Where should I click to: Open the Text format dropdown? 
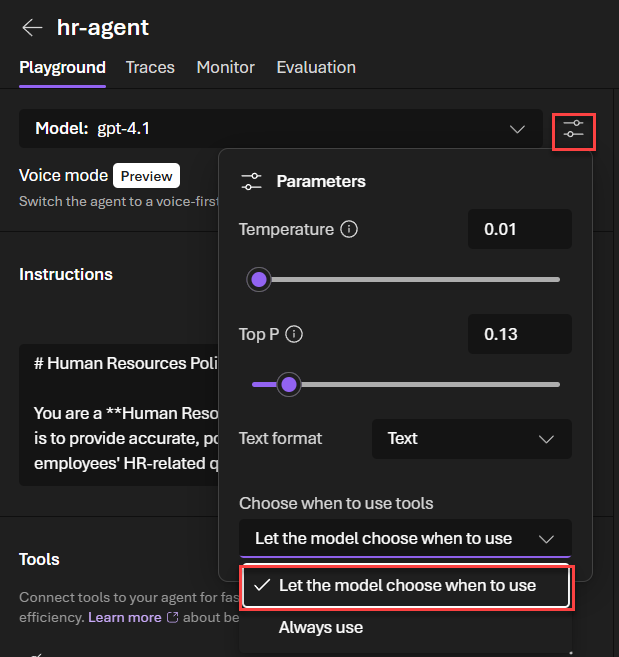coord(471,439)
